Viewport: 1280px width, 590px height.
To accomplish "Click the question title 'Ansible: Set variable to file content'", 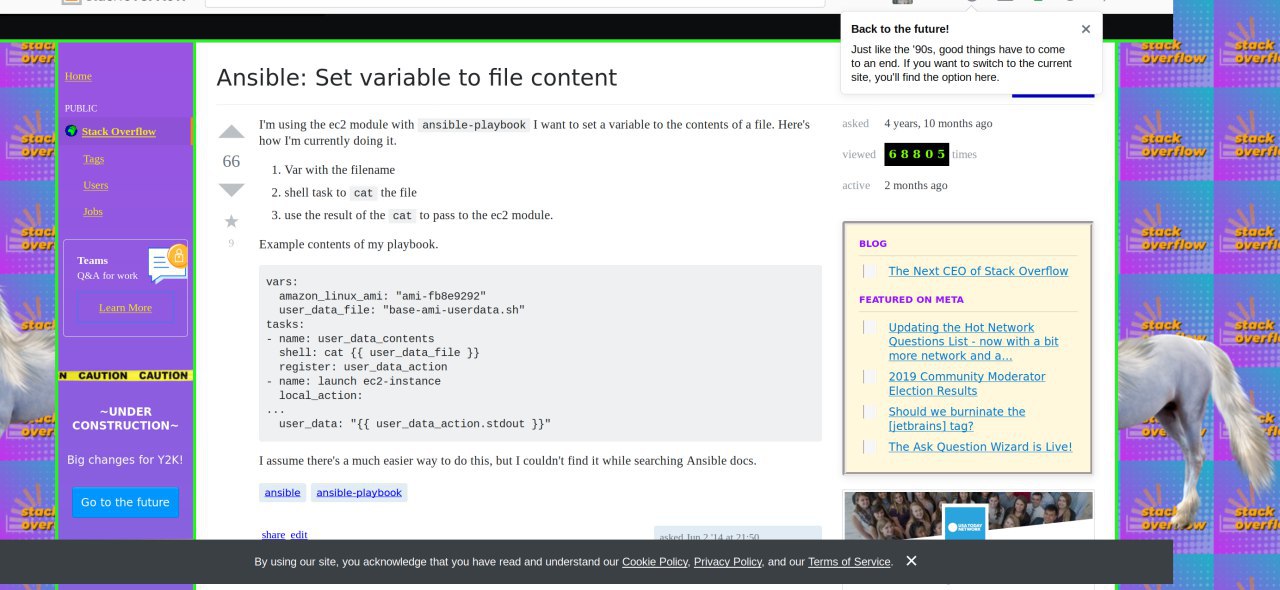I will click(417, 78).
